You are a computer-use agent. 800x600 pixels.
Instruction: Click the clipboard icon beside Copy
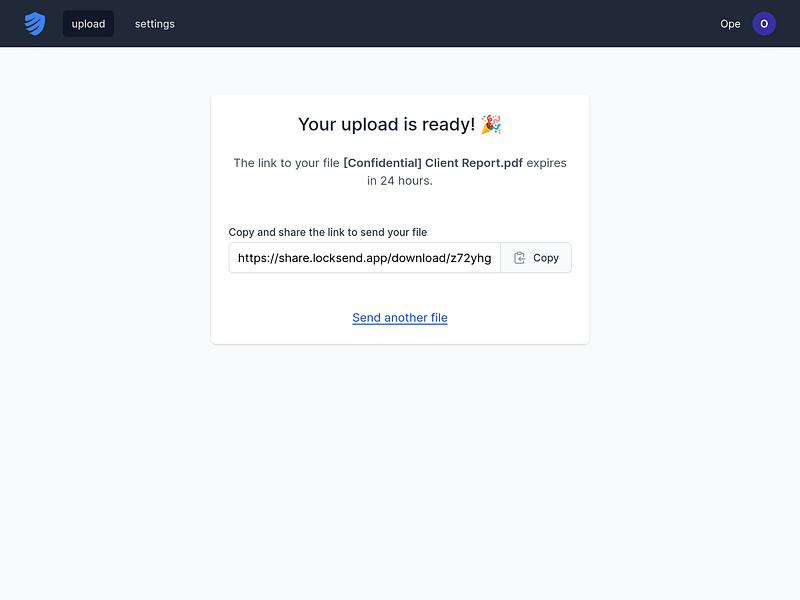click(519, 258)
